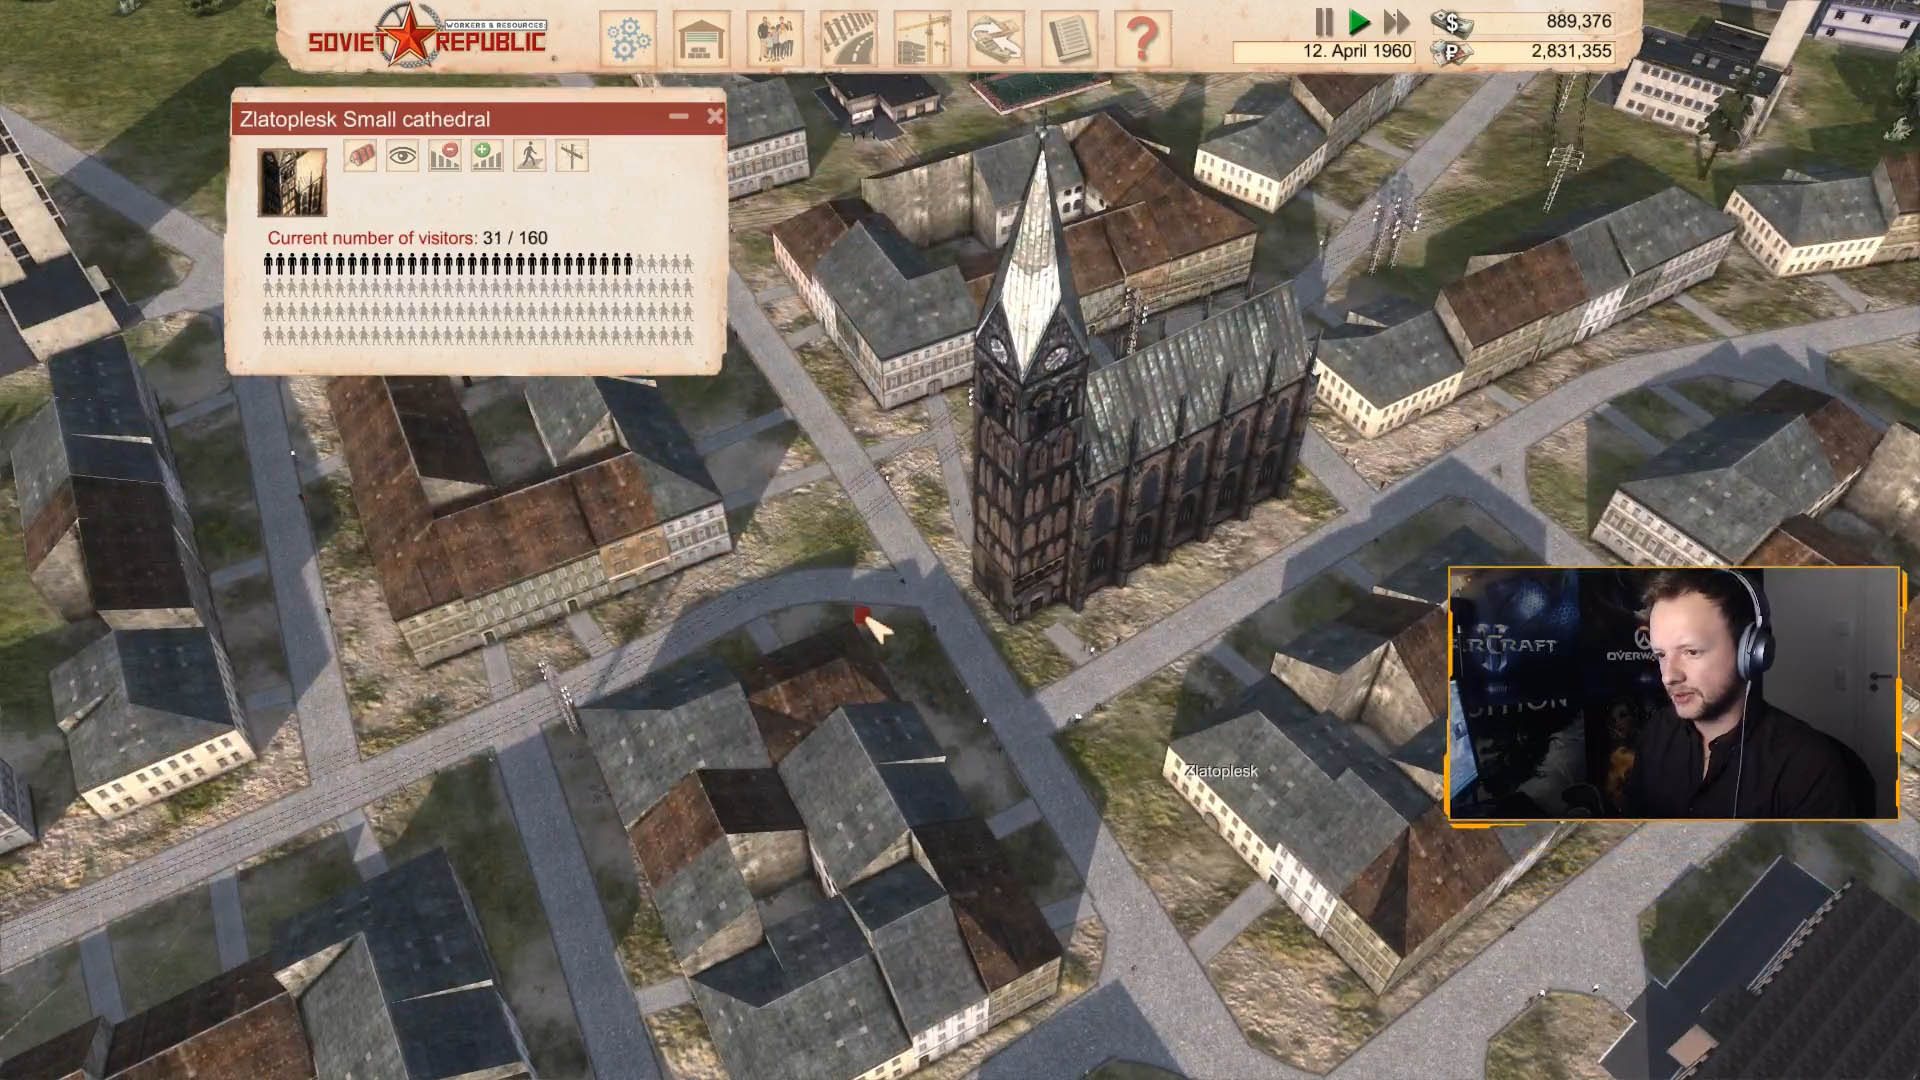Minimize the Small cathedral panel
The width and height of the screenshot is (1920, 1080).
coord(679,117)
